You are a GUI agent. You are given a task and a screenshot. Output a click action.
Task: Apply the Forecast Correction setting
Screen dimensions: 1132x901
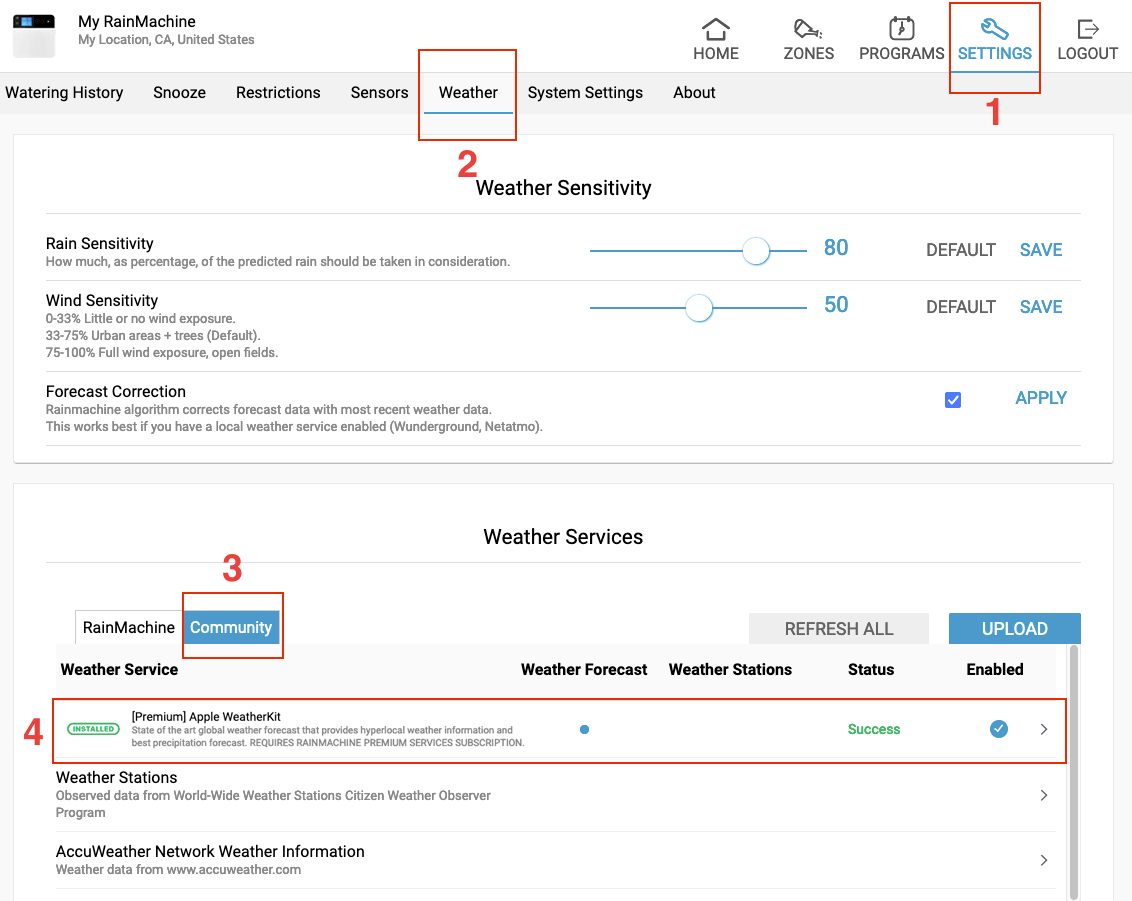coord(1040,398)
